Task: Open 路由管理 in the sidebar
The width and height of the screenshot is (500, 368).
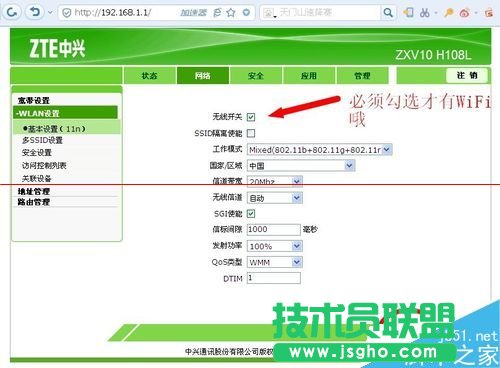Action: pyautogui.click(x=34, y=202)
